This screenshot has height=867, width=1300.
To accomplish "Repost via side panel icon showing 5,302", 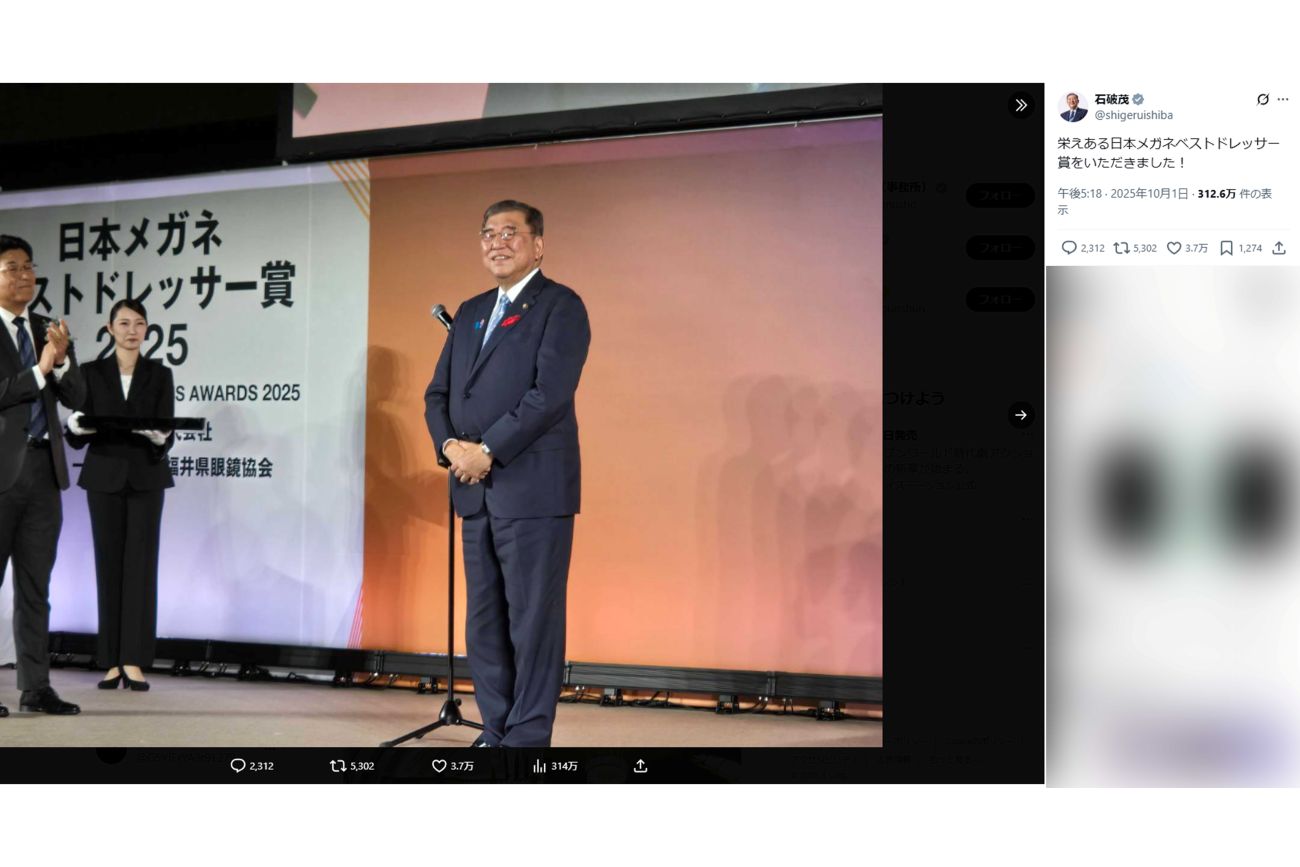I will [1122, 248].
